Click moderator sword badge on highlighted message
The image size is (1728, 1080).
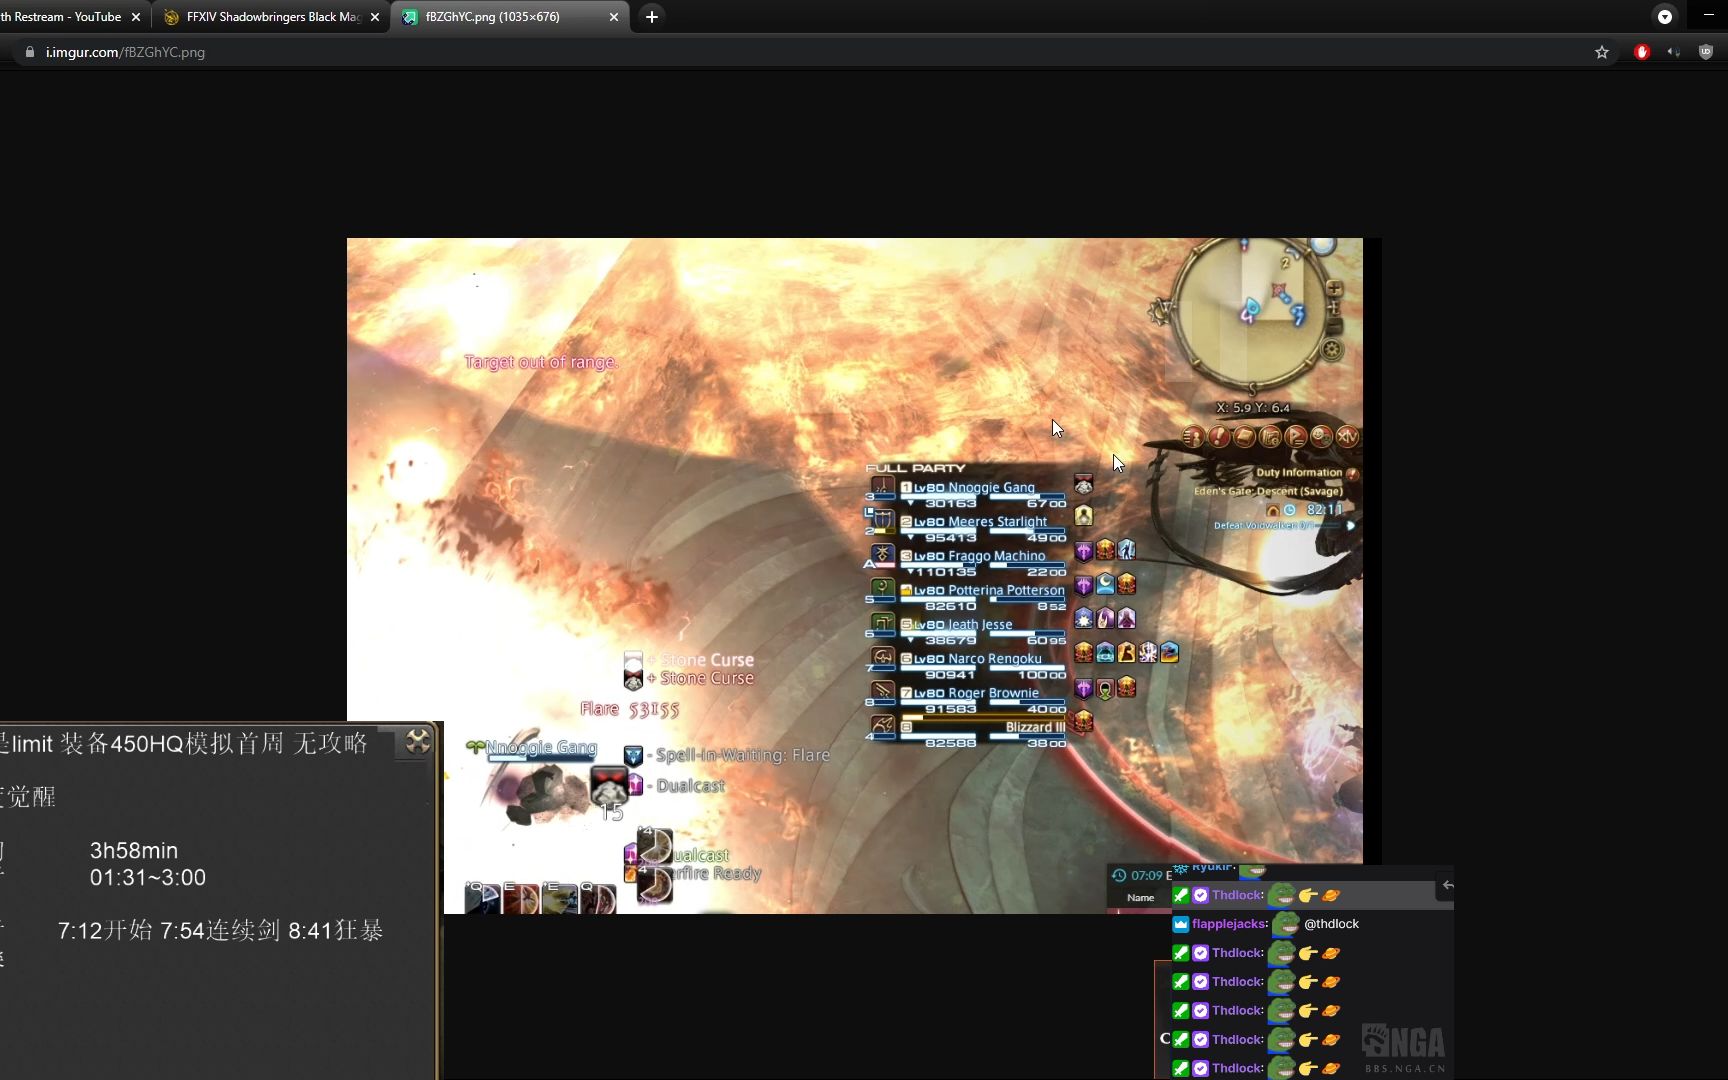pyautogui.click(x=1180, y=895)
